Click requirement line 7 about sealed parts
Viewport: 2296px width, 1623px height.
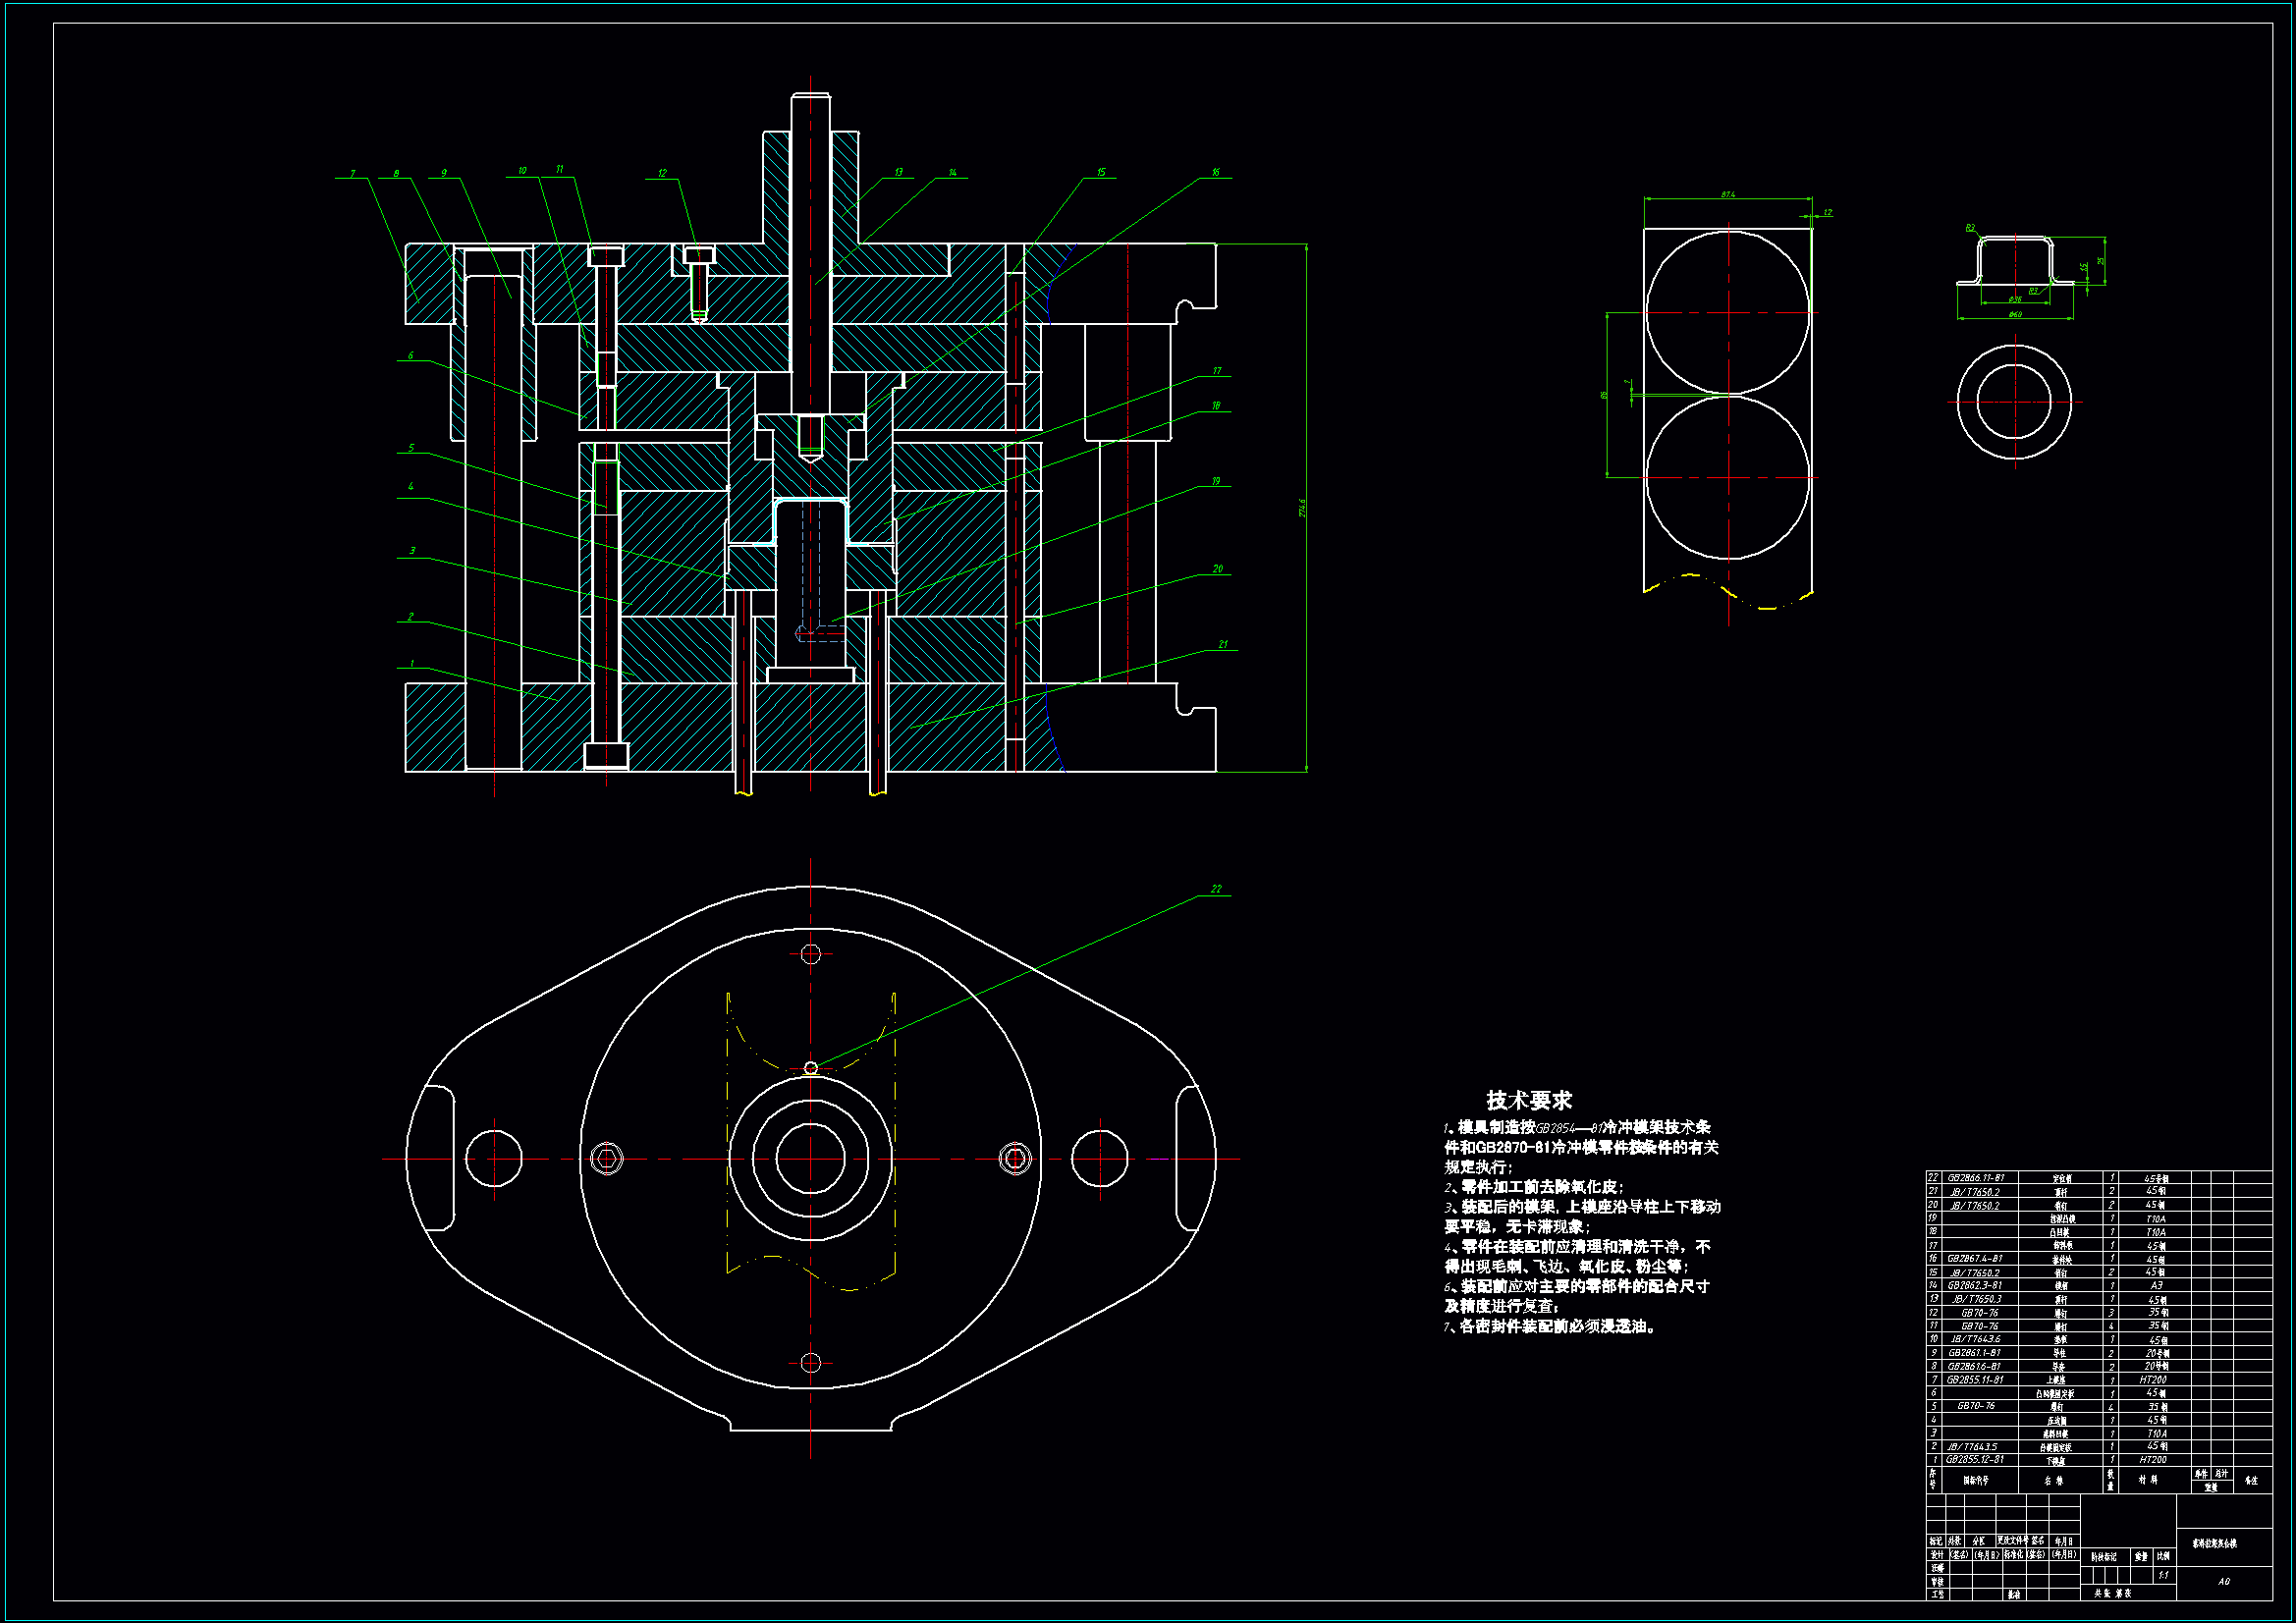(1550, 1327)
